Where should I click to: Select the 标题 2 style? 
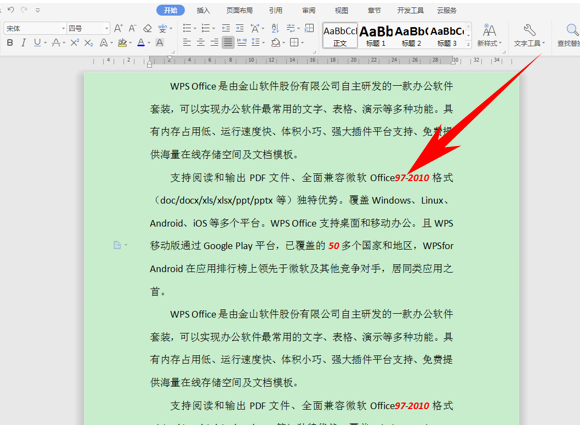coord(411,35)
